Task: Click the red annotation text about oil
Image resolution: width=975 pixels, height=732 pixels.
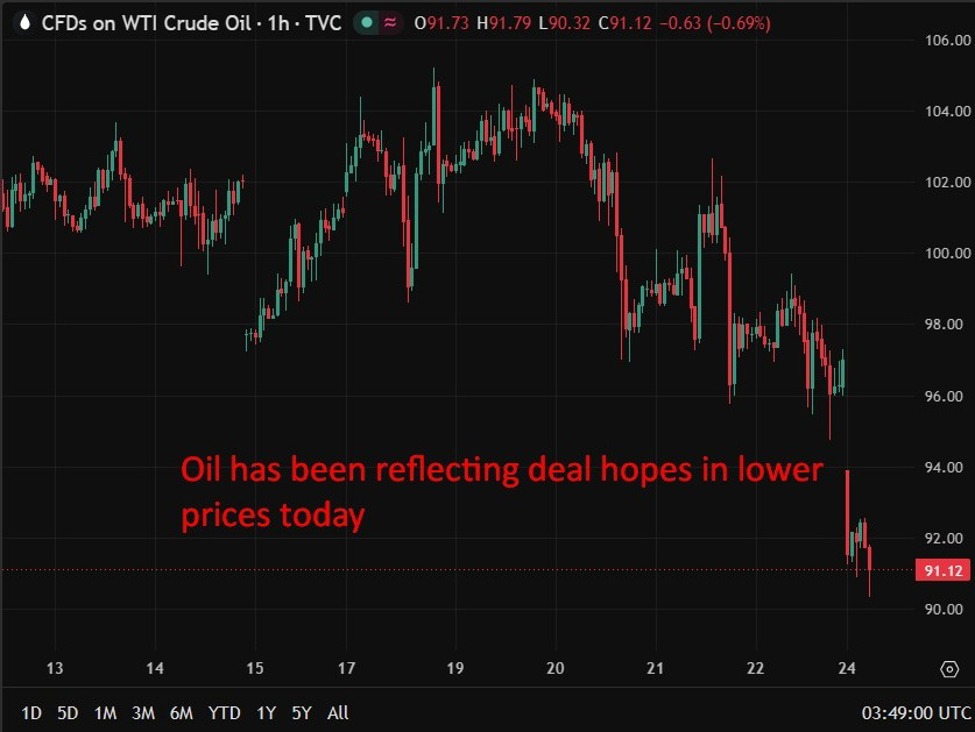Action: (x=502, y=492)
